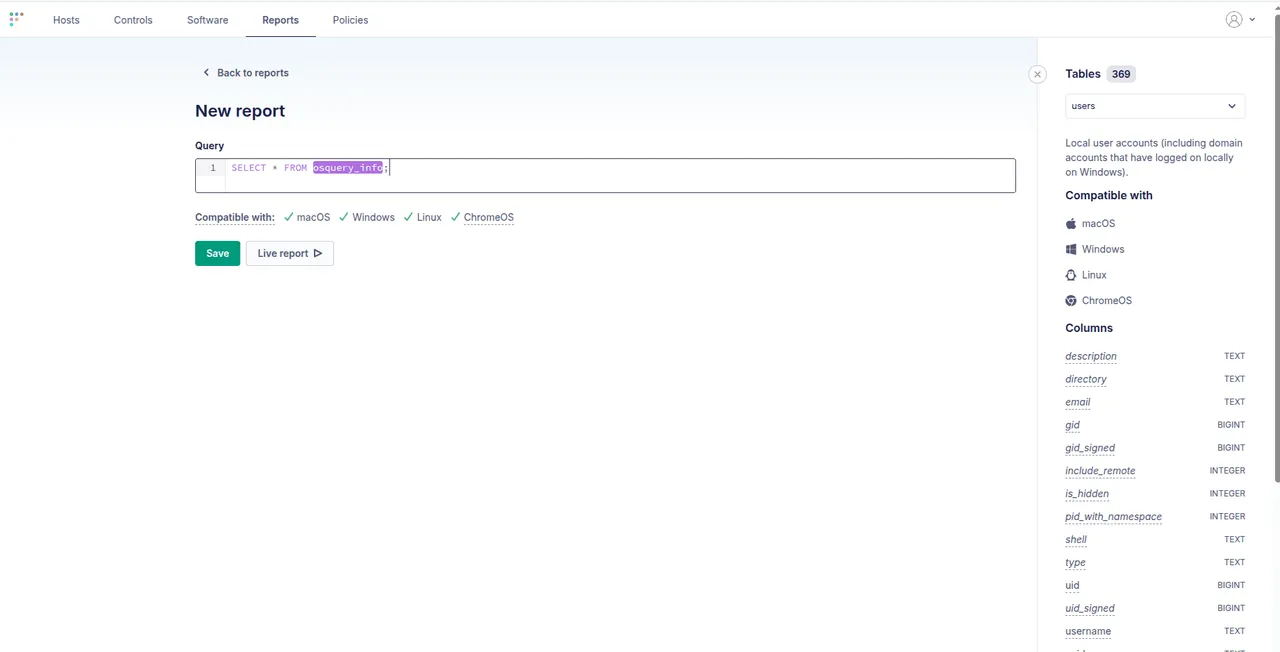Click the Linux penguin icon in sidebar

(1071, 275)
